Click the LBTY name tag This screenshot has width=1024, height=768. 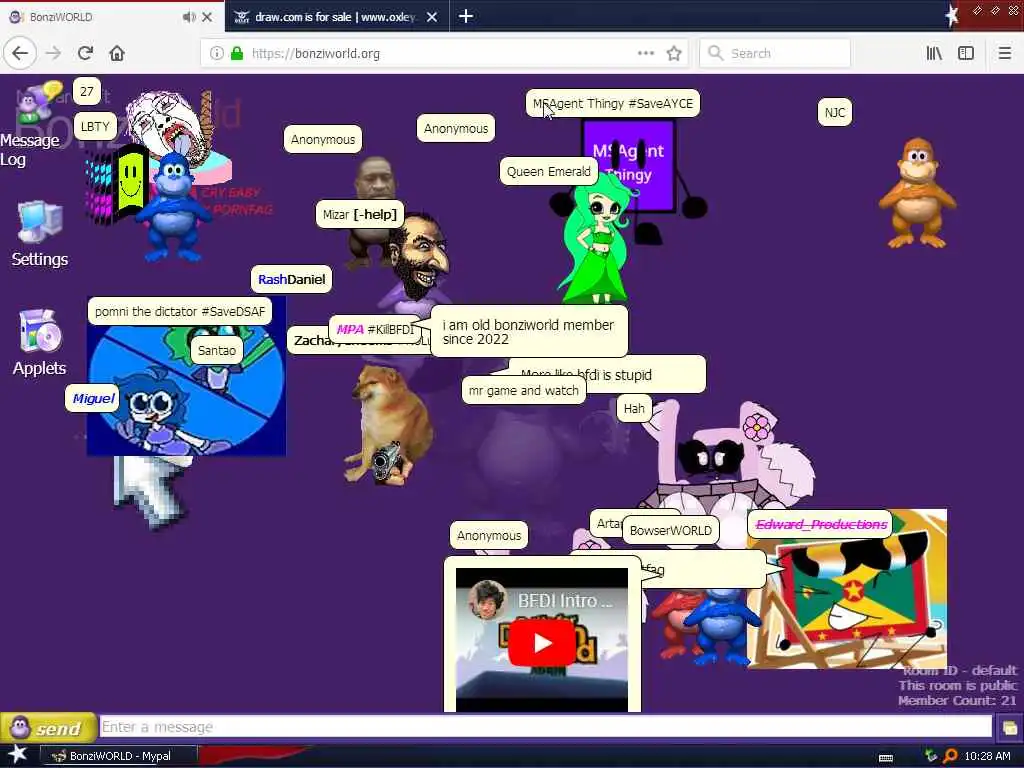coord(95,127)
